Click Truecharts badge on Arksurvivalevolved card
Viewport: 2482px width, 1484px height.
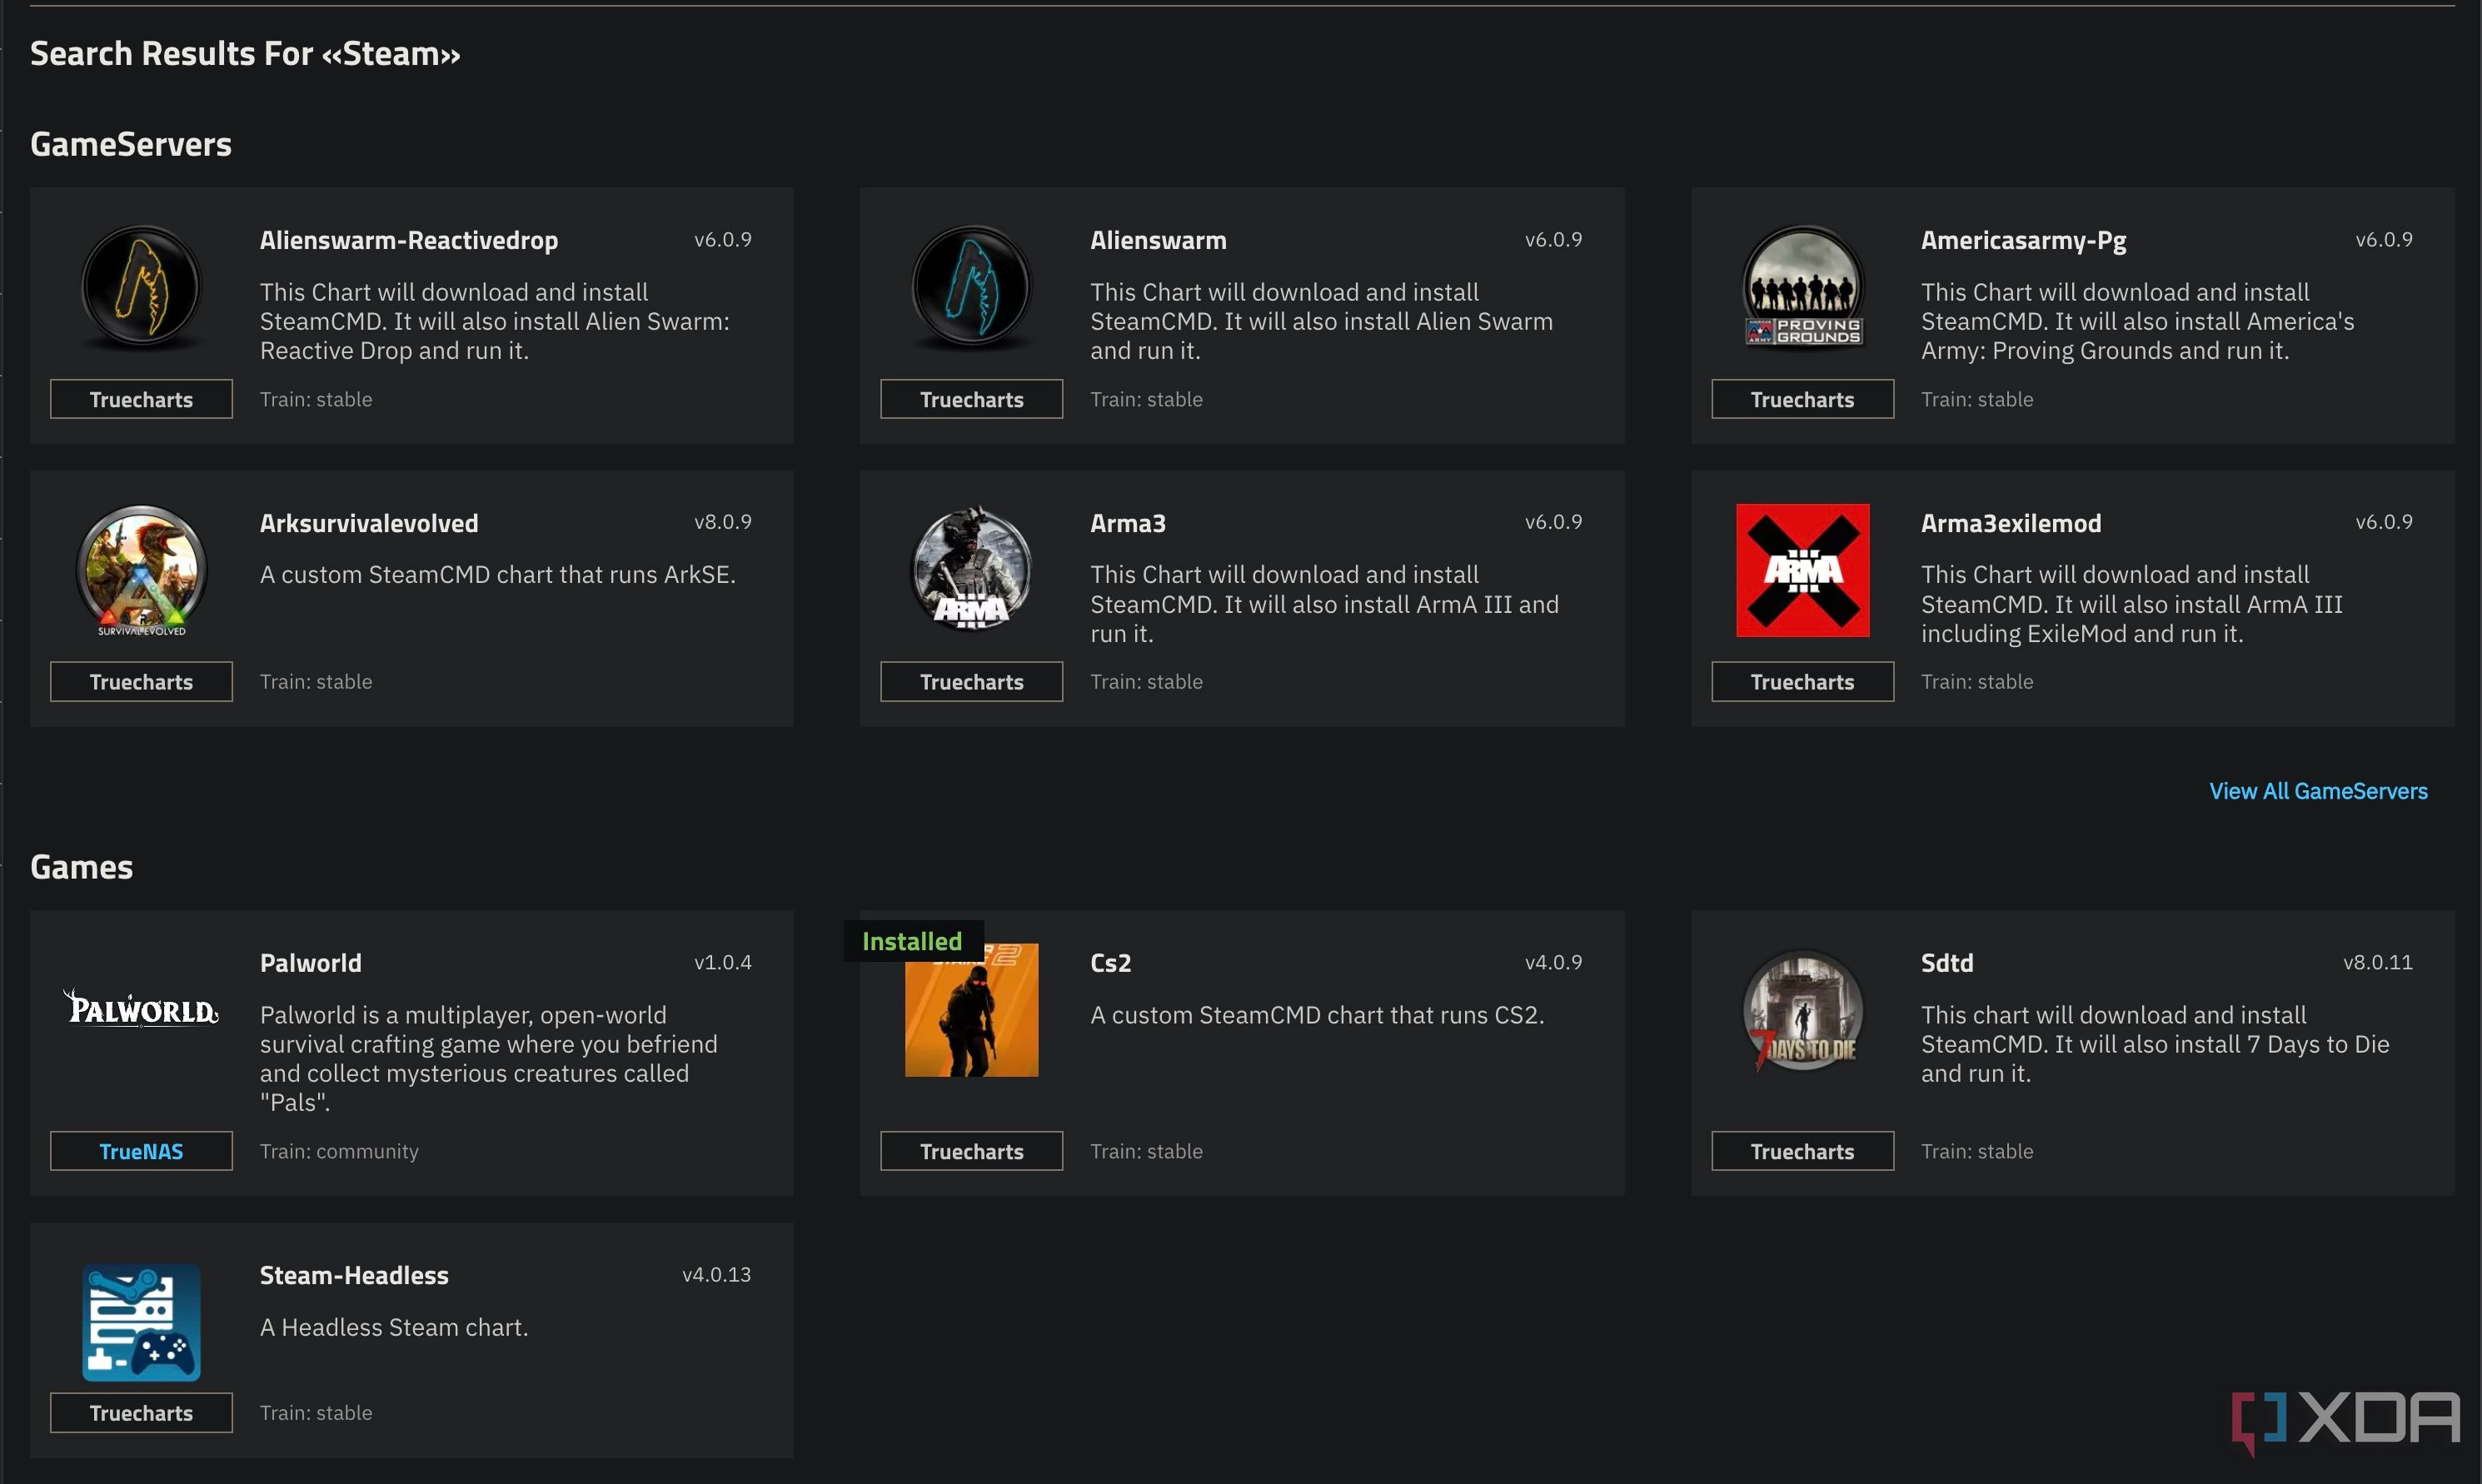pos(141,682)
